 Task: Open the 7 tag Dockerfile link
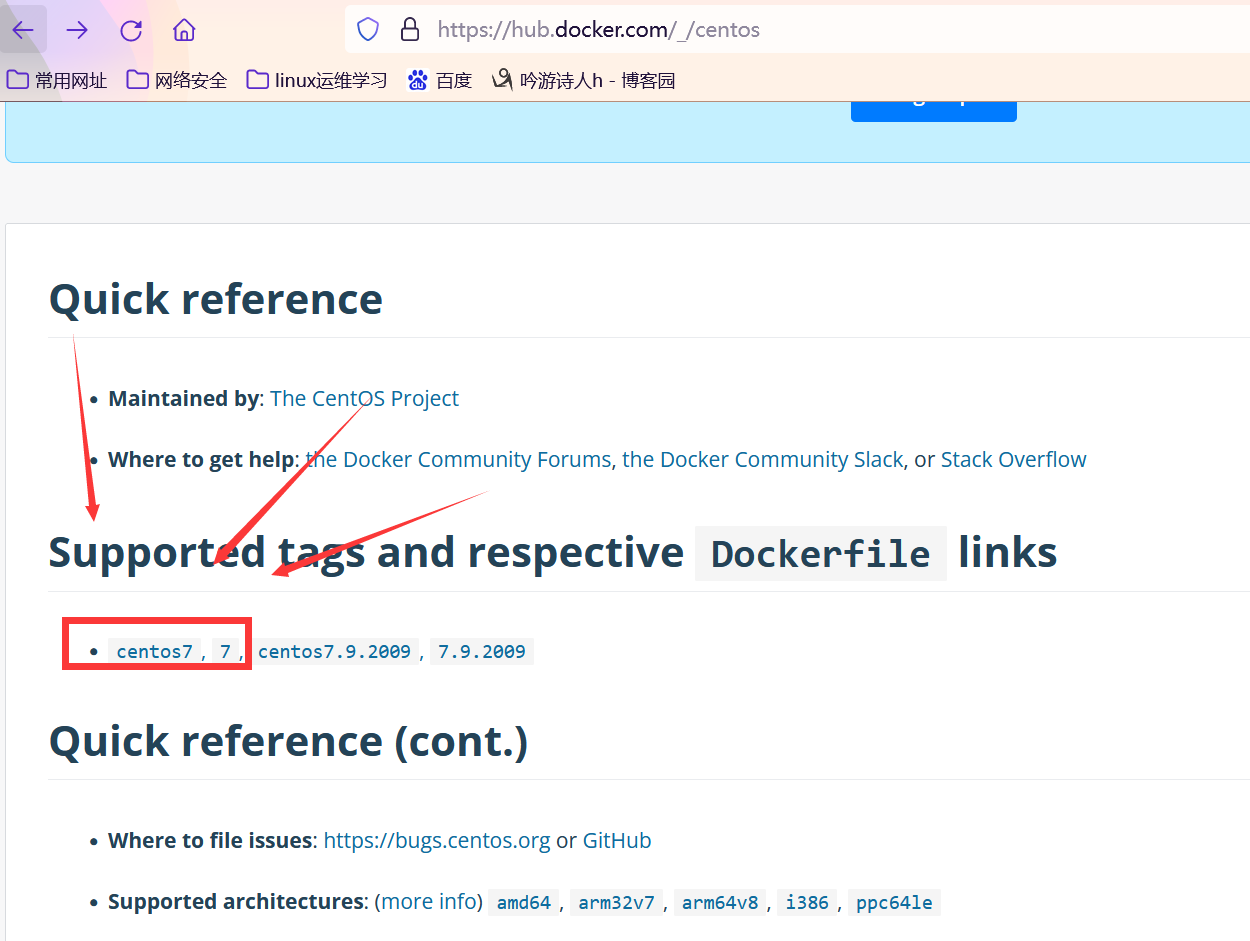point(226,651)
